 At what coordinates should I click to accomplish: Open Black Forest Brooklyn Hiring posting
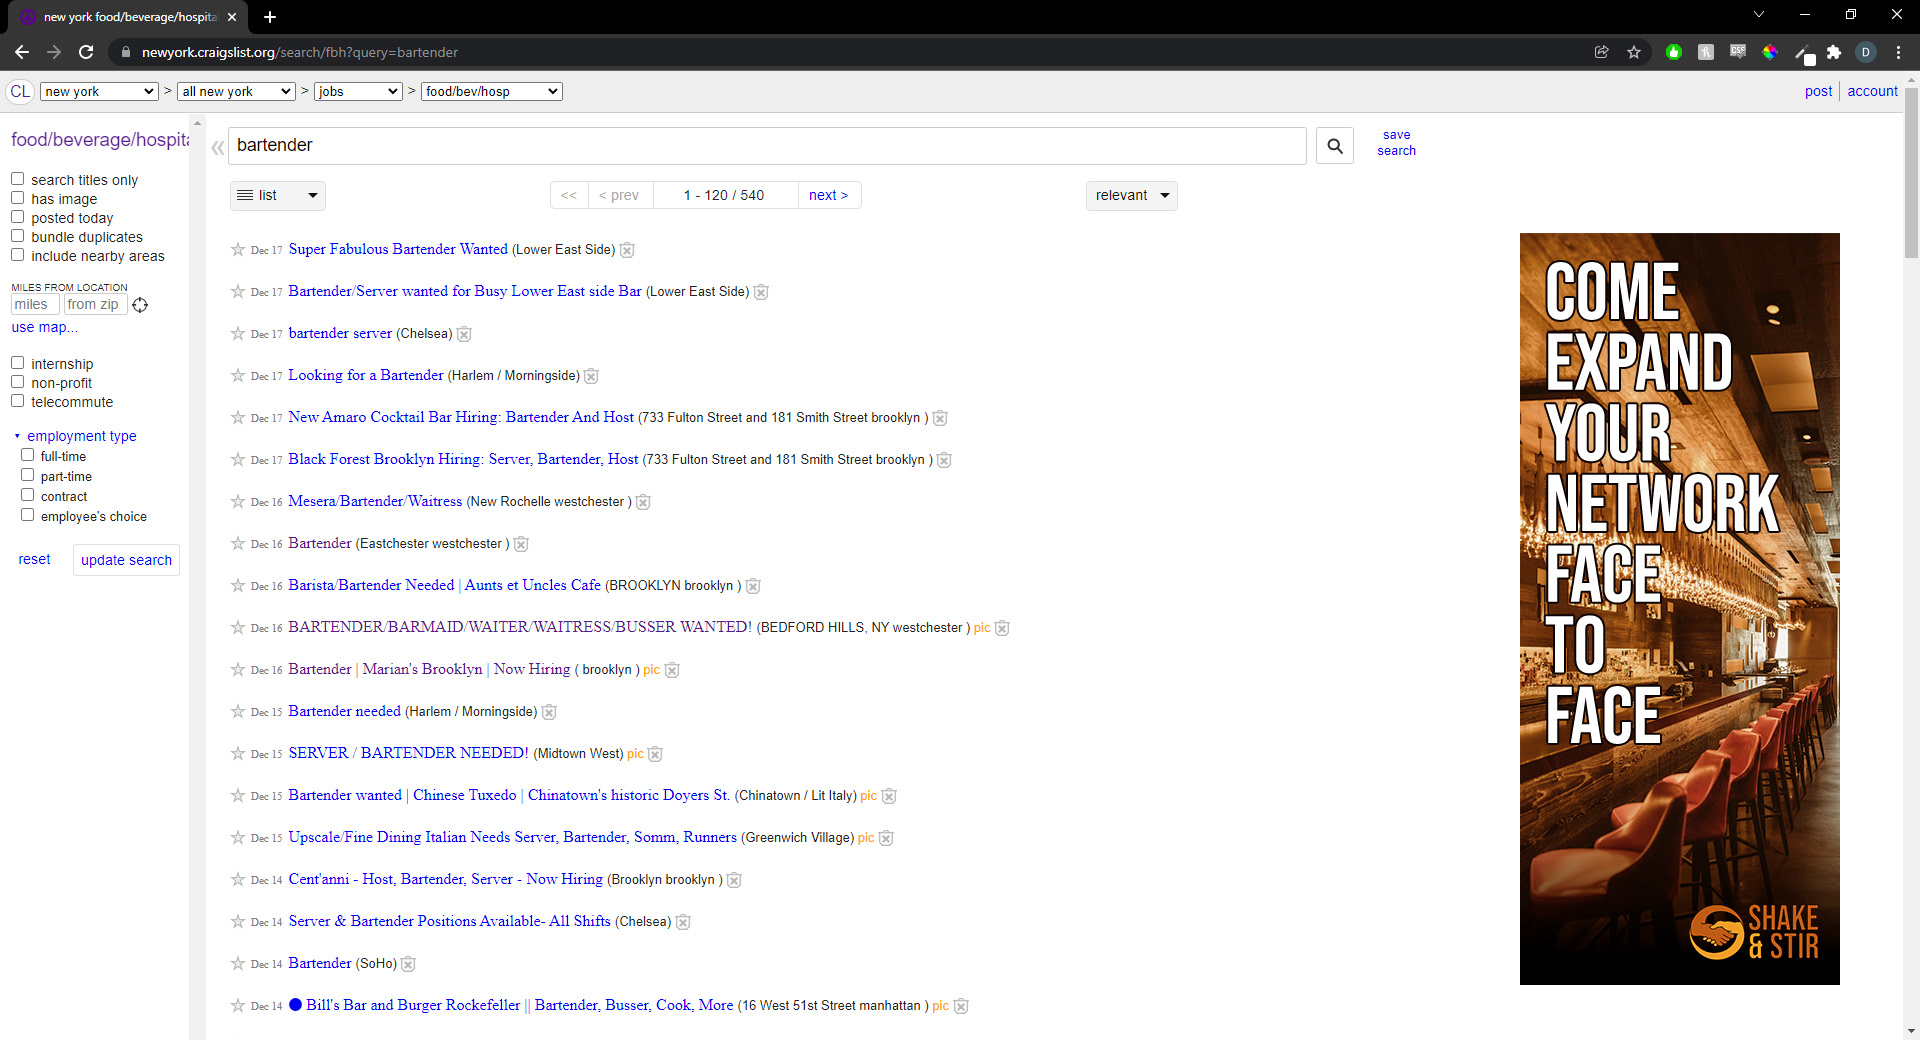coord(463,459)
